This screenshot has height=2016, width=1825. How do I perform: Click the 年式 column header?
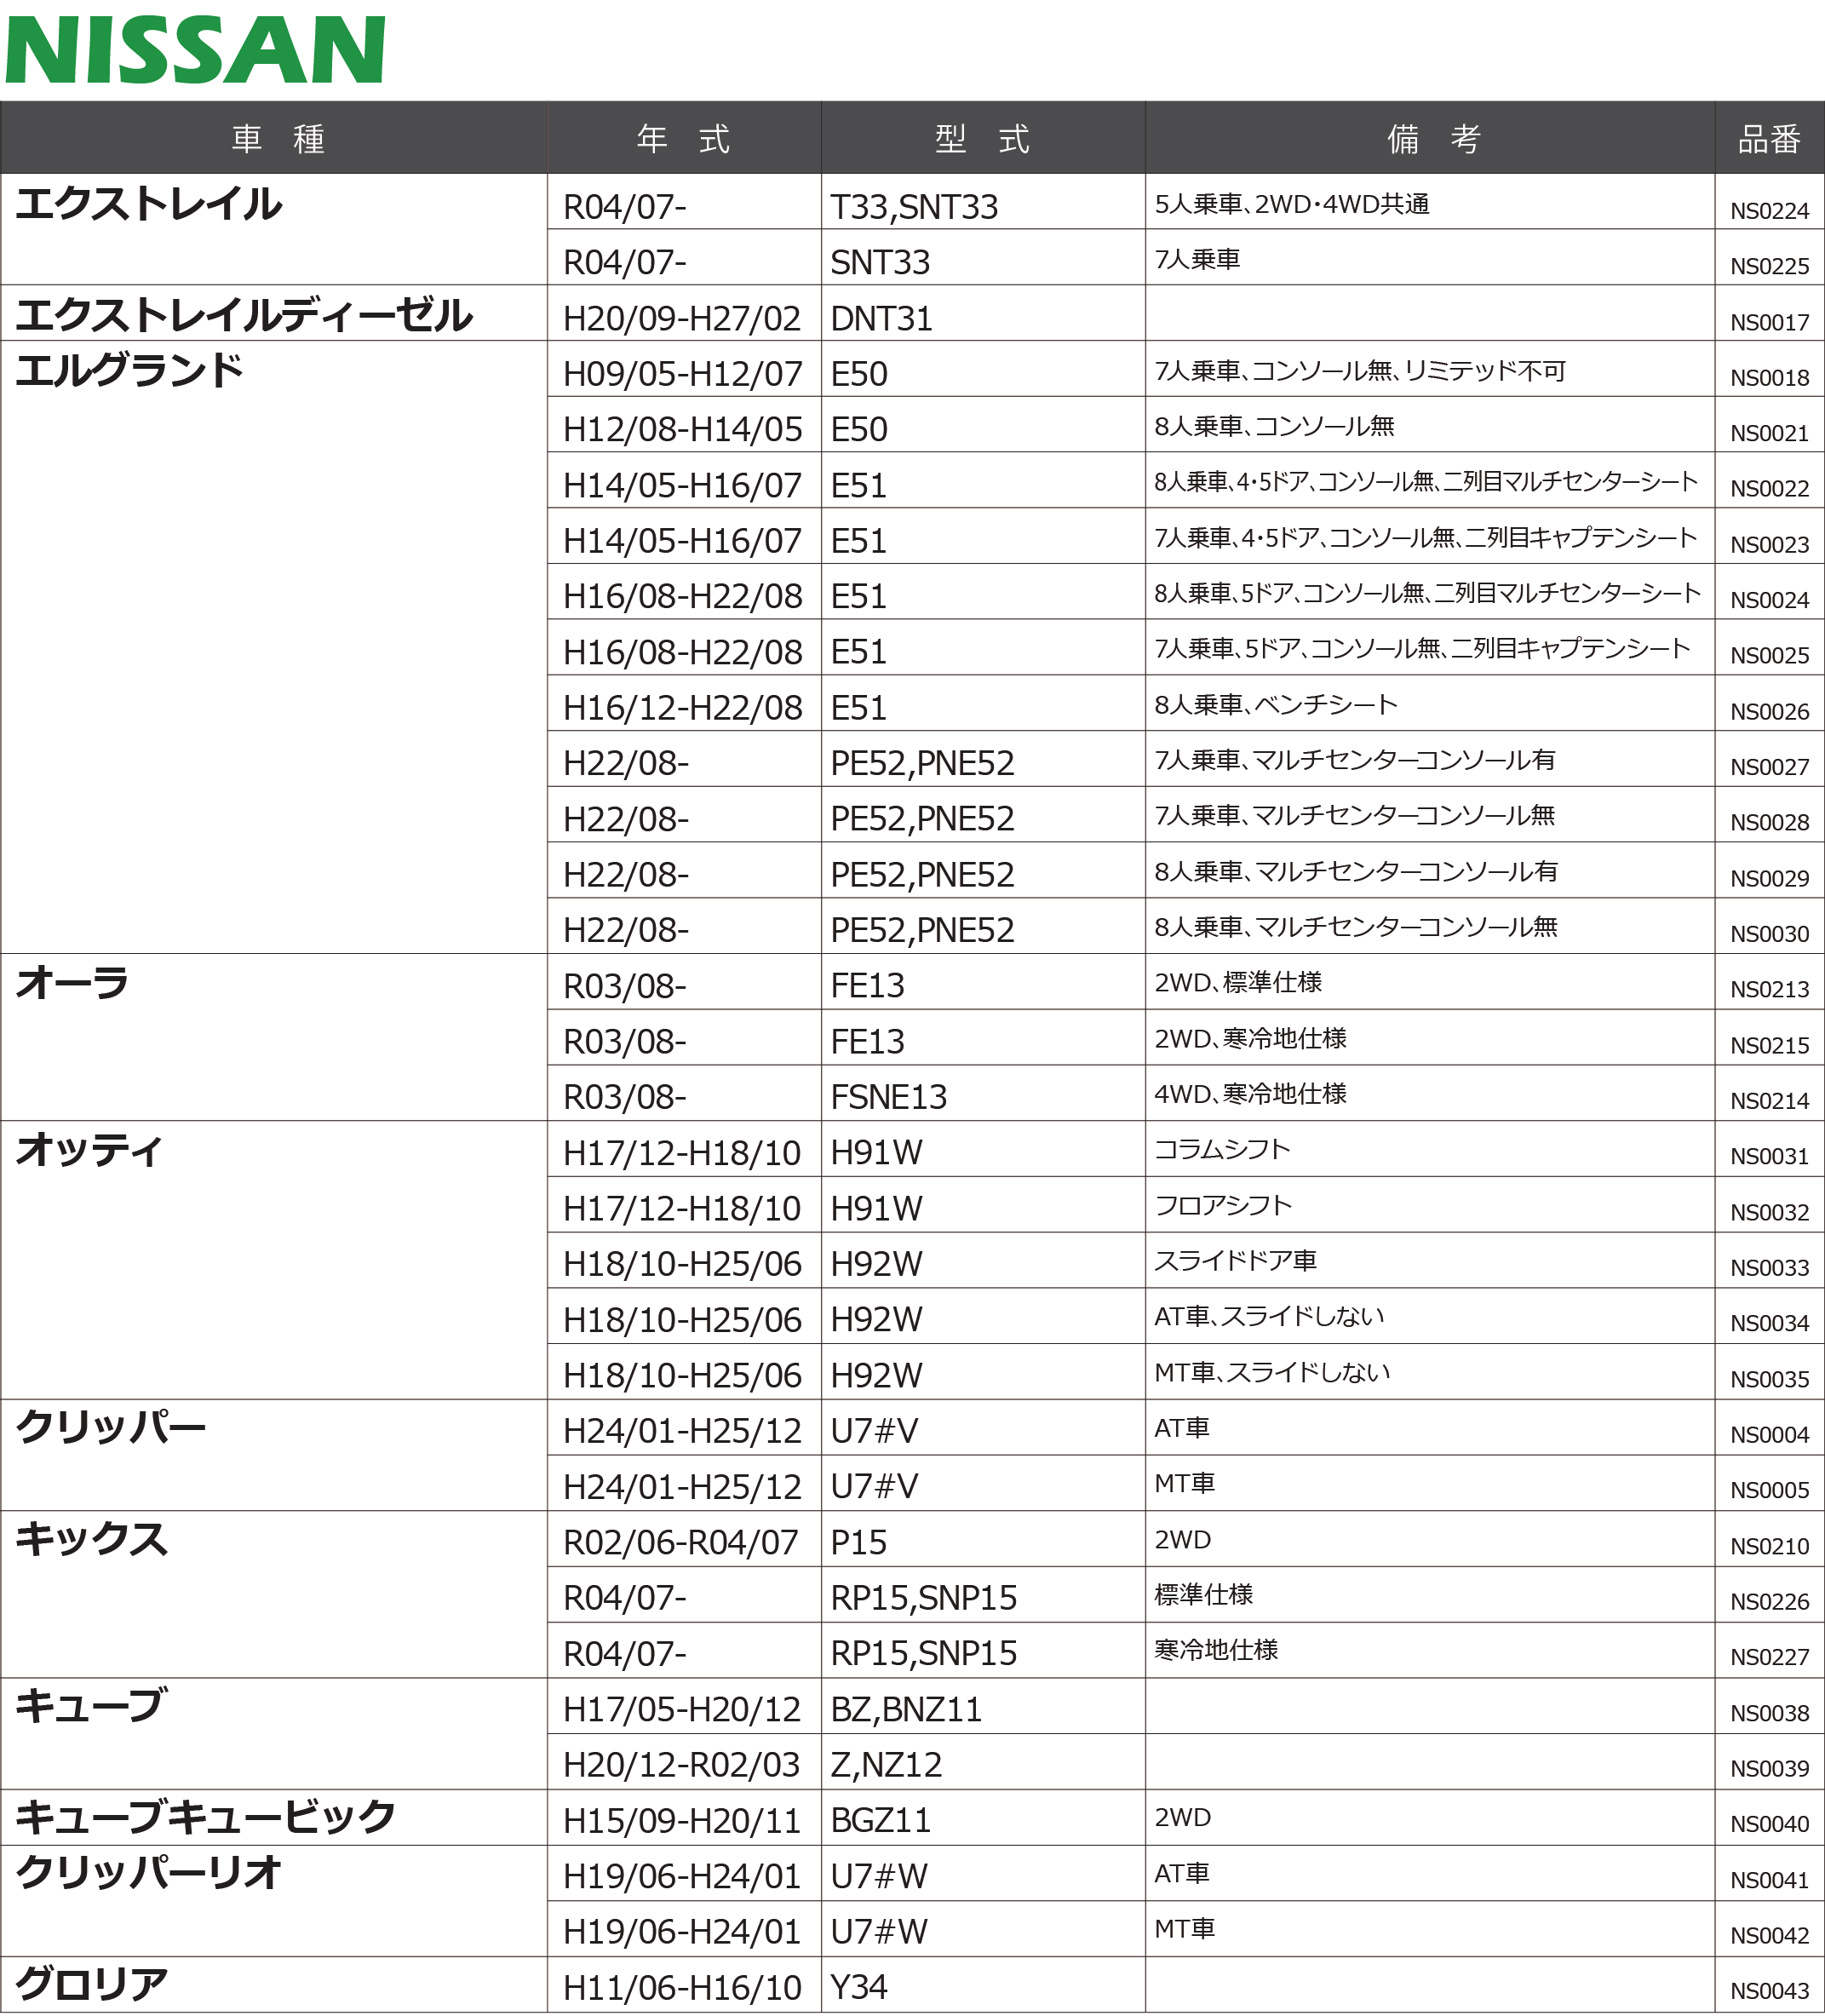coord(683,139)
